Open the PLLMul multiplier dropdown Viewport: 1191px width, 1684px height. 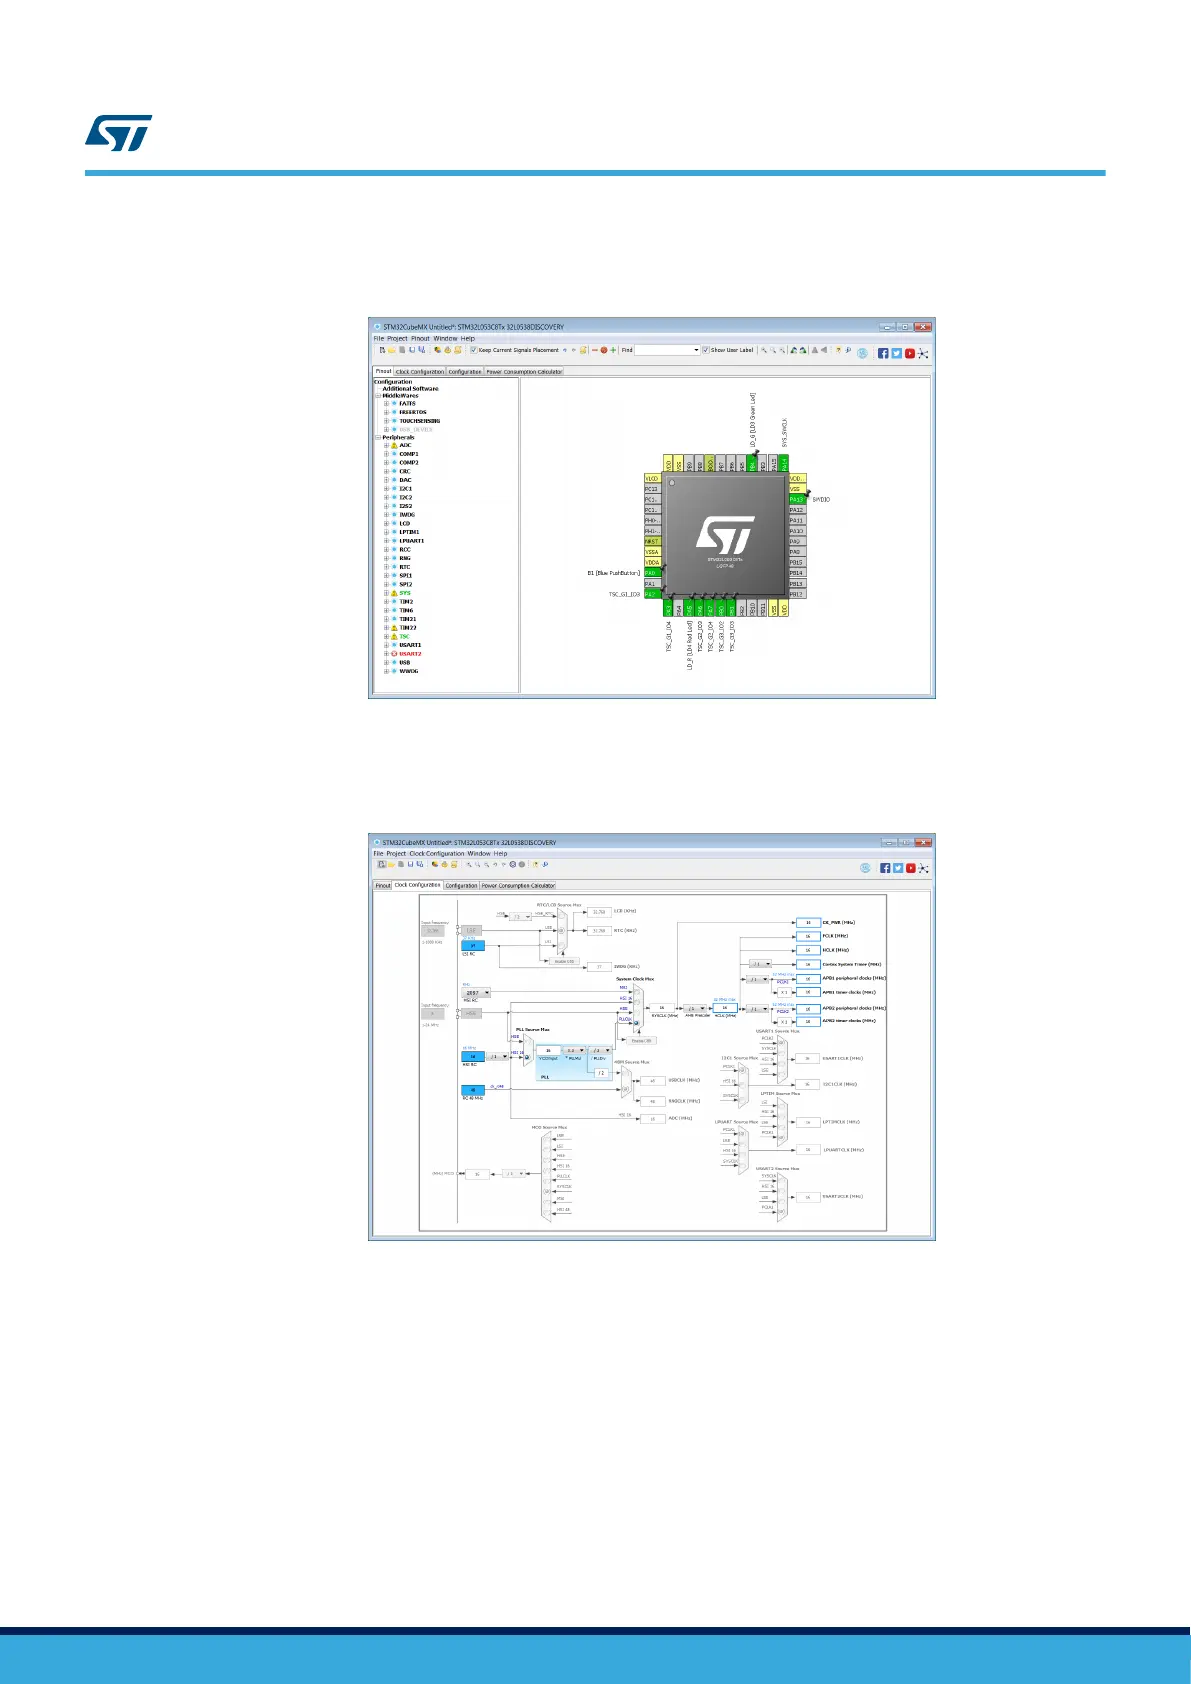tap(574, 1051)
